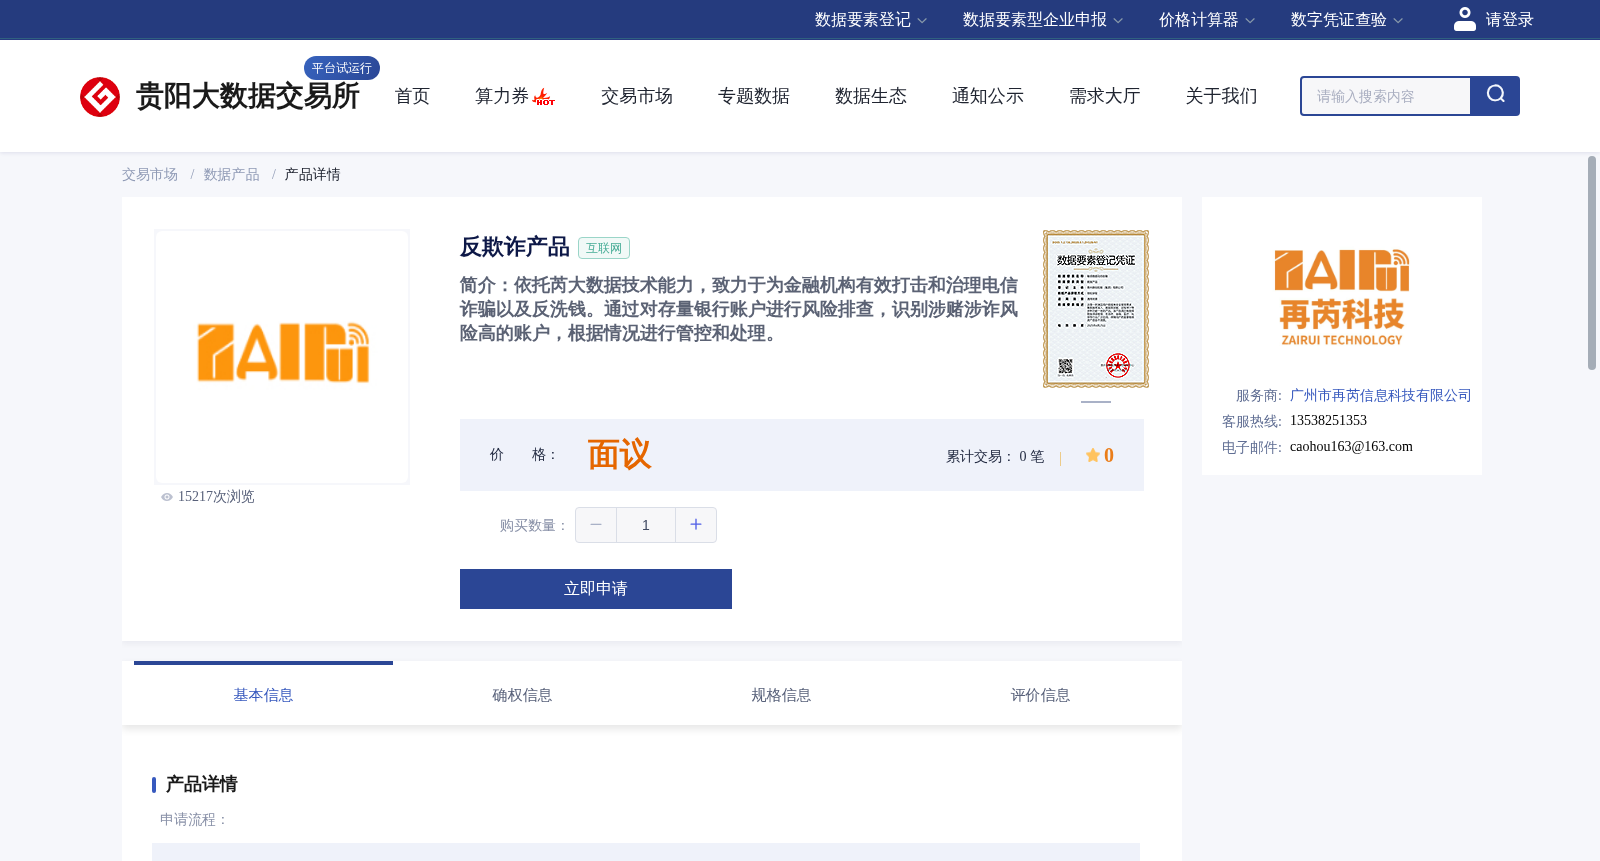The image size is (1600, 861).
Task: Expand the 数据要素登记 dropdown
Action: [870, 20]
